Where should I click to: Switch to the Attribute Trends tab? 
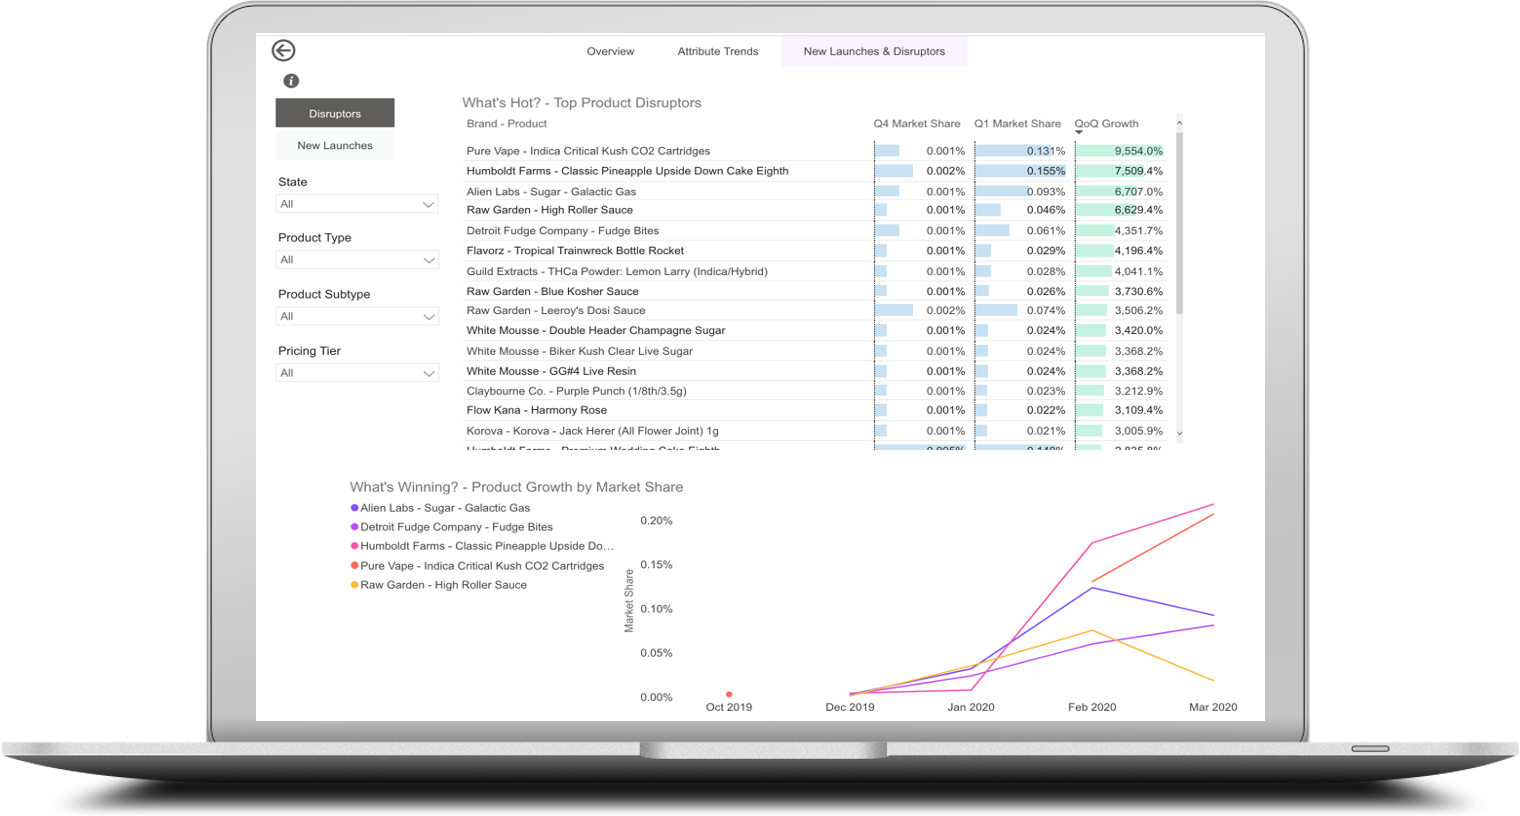pyautogui.click(x=718, y=52)
